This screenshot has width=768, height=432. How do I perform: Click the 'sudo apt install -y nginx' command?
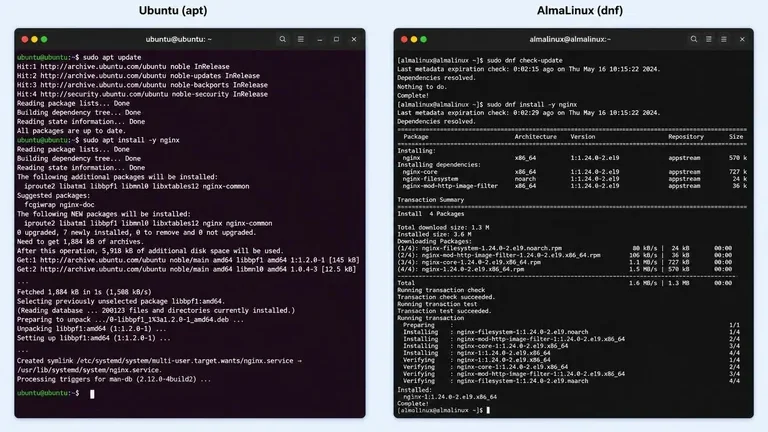point(131,140)
